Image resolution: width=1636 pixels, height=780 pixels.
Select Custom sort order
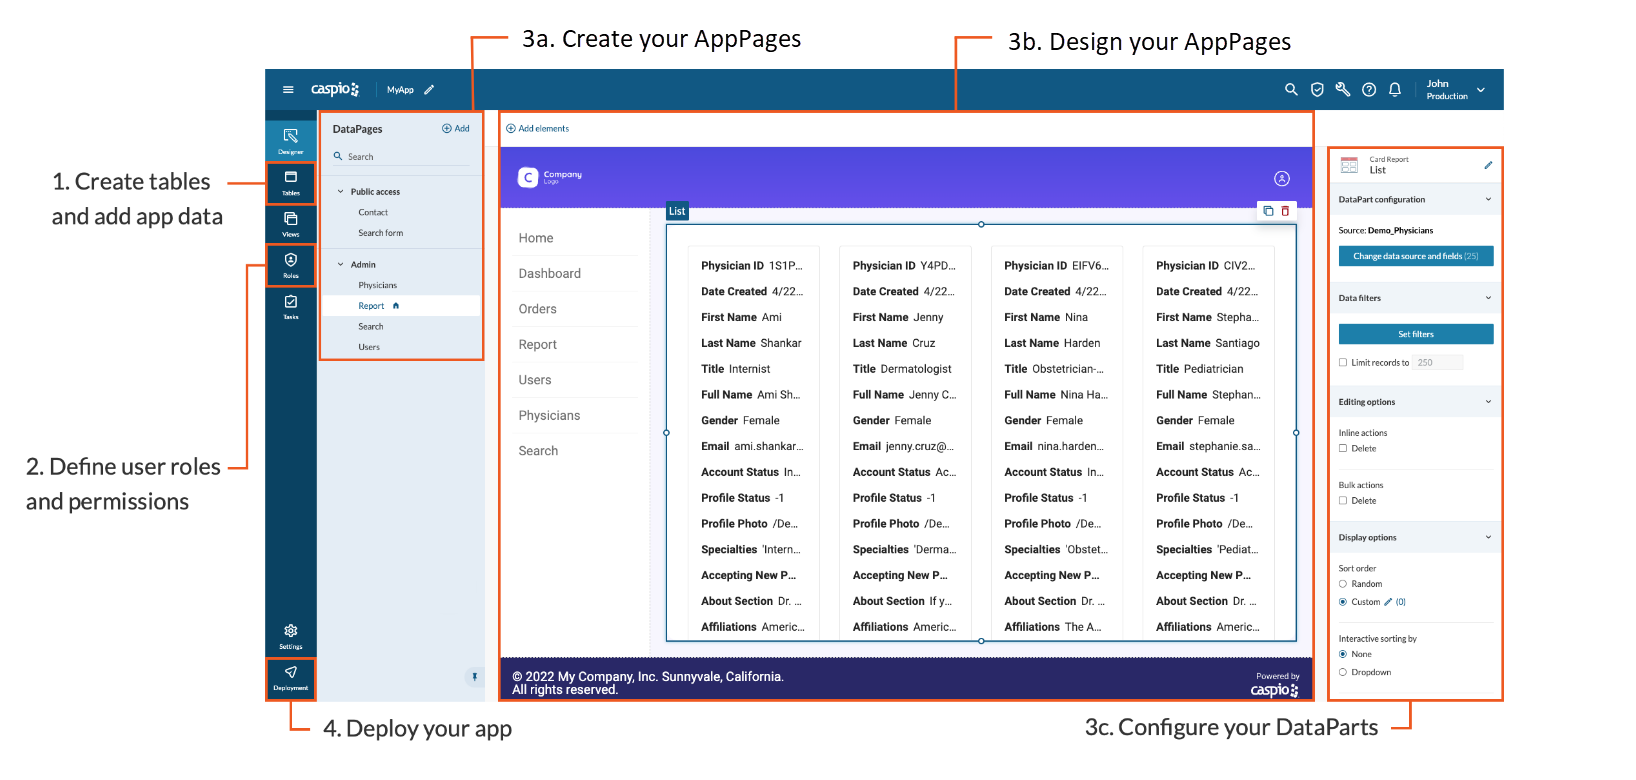tap(1343, 602)
